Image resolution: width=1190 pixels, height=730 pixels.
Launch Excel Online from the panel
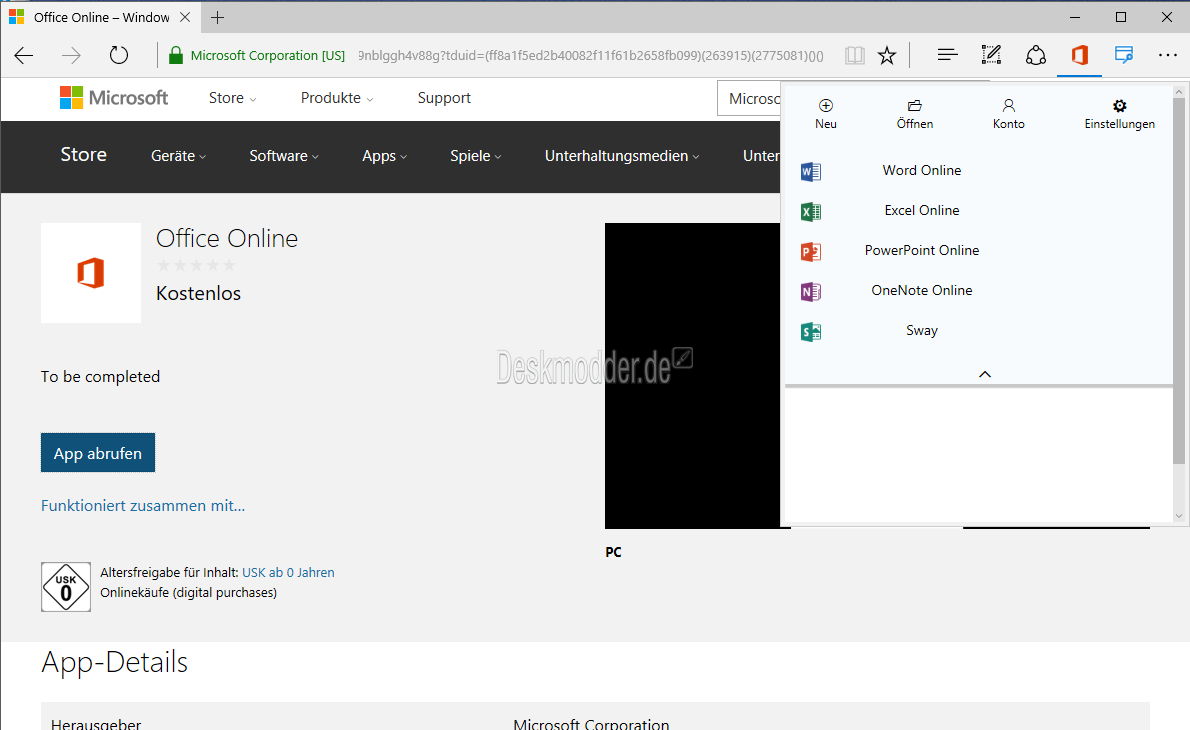921,211
